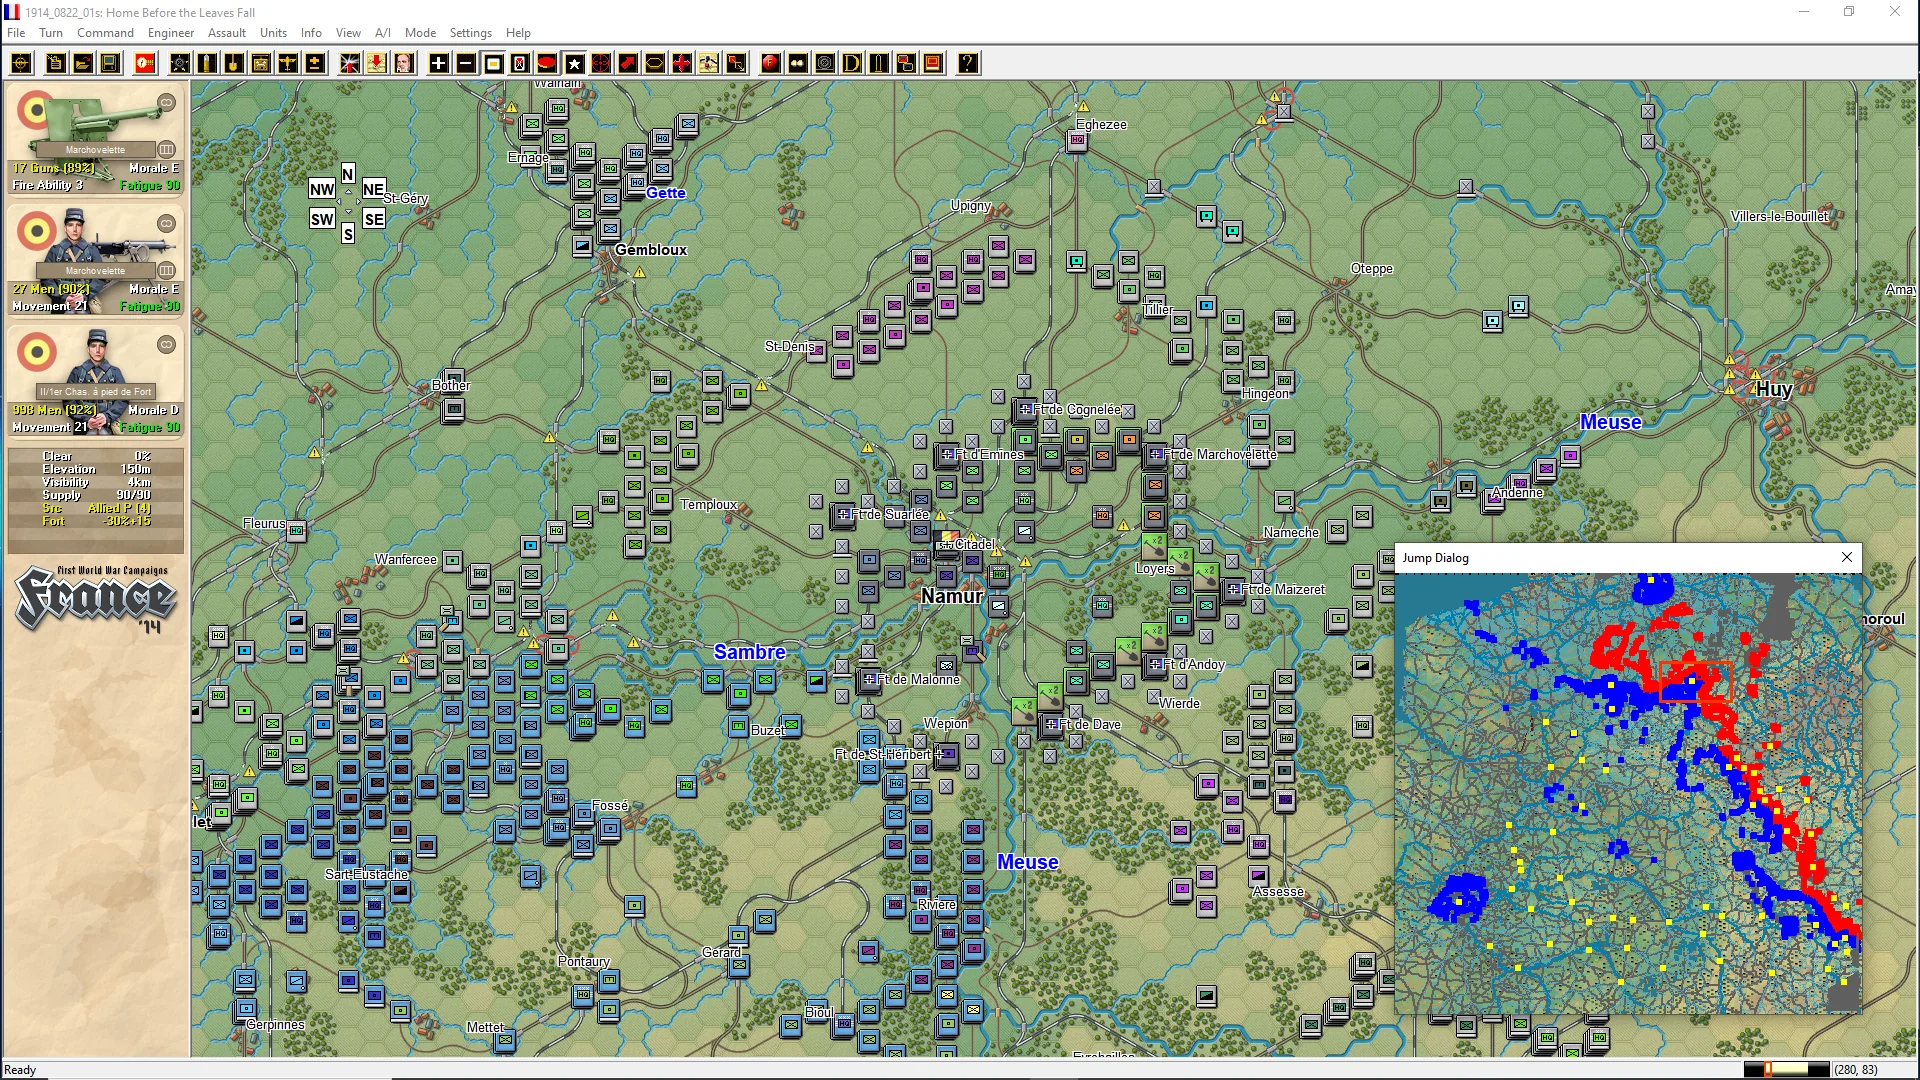Open the Command menu
This screenshot has width=1920, height=1080.
(105, 33)
